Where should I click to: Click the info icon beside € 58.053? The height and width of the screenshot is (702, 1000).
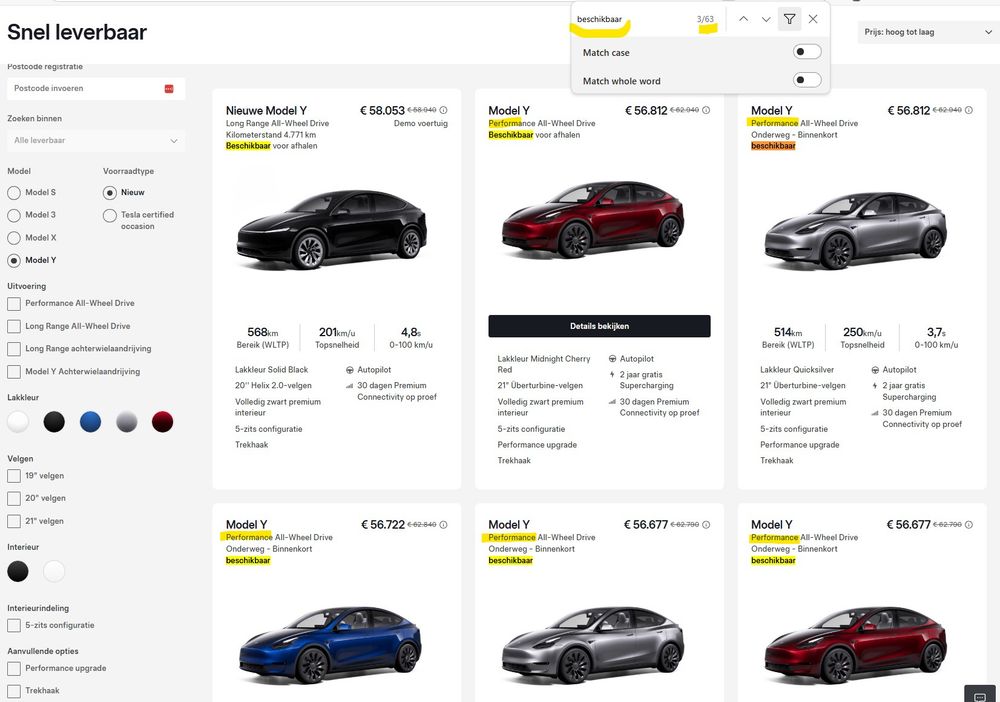click(443, 110)
